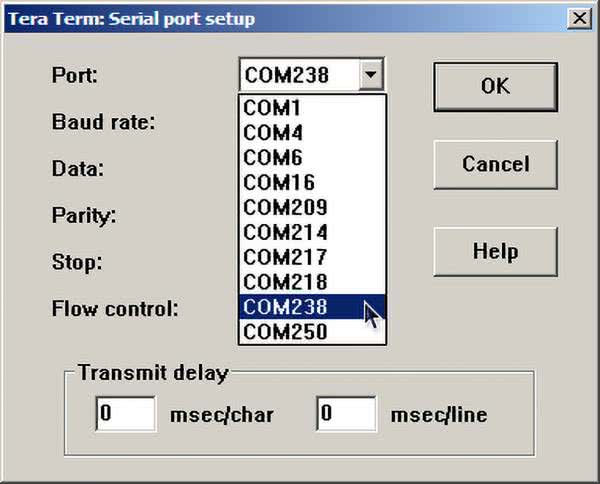Image resolution: width=600 pixels, height=484 pixels.
Task: Pick COM217 in the port list
Action: [x=300, y=257]
